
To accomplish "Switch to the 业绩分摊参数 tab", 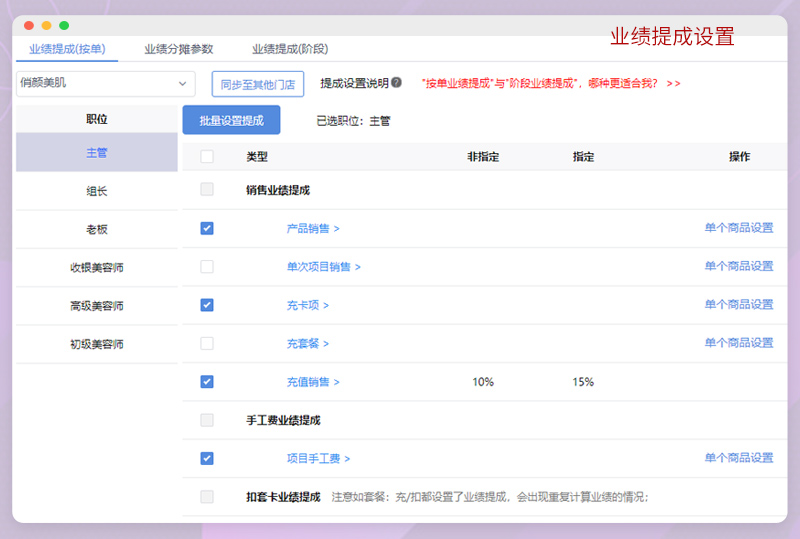I will tap(179, 49).
